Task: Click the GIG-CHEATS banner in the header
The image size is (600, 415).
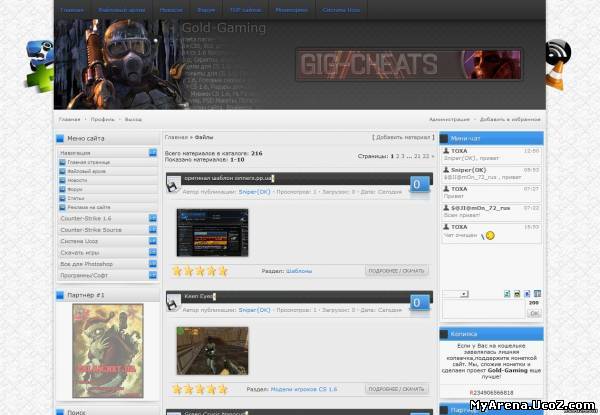Action: tap(409, 64)
